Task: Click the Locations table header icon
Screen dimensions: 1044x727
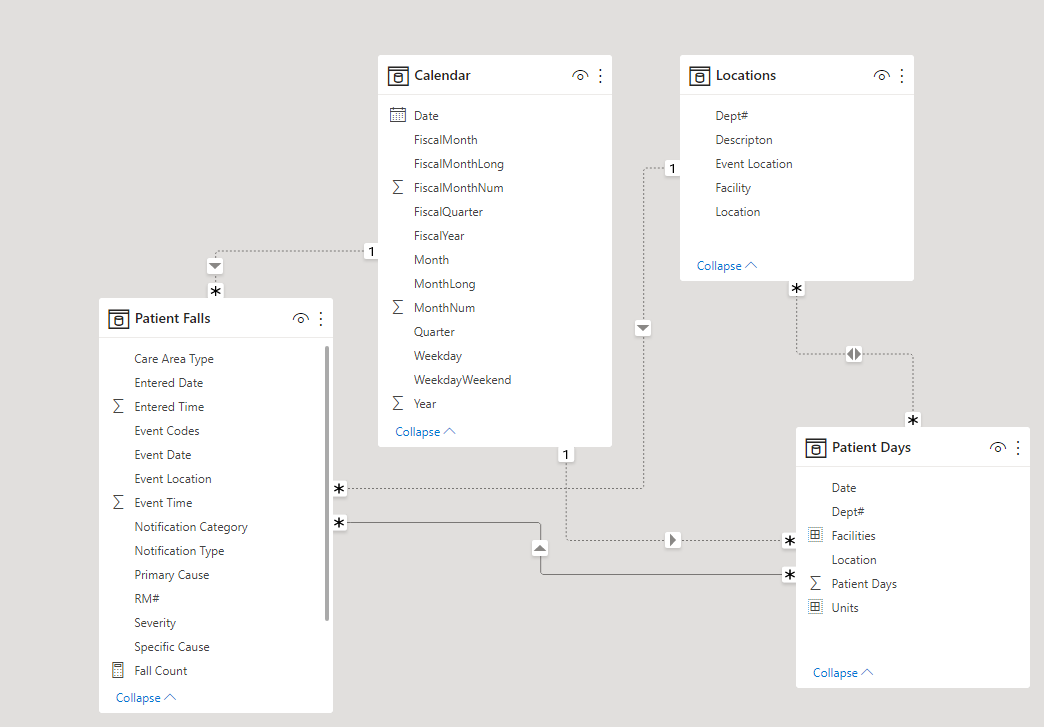Action: coord(700,76)
